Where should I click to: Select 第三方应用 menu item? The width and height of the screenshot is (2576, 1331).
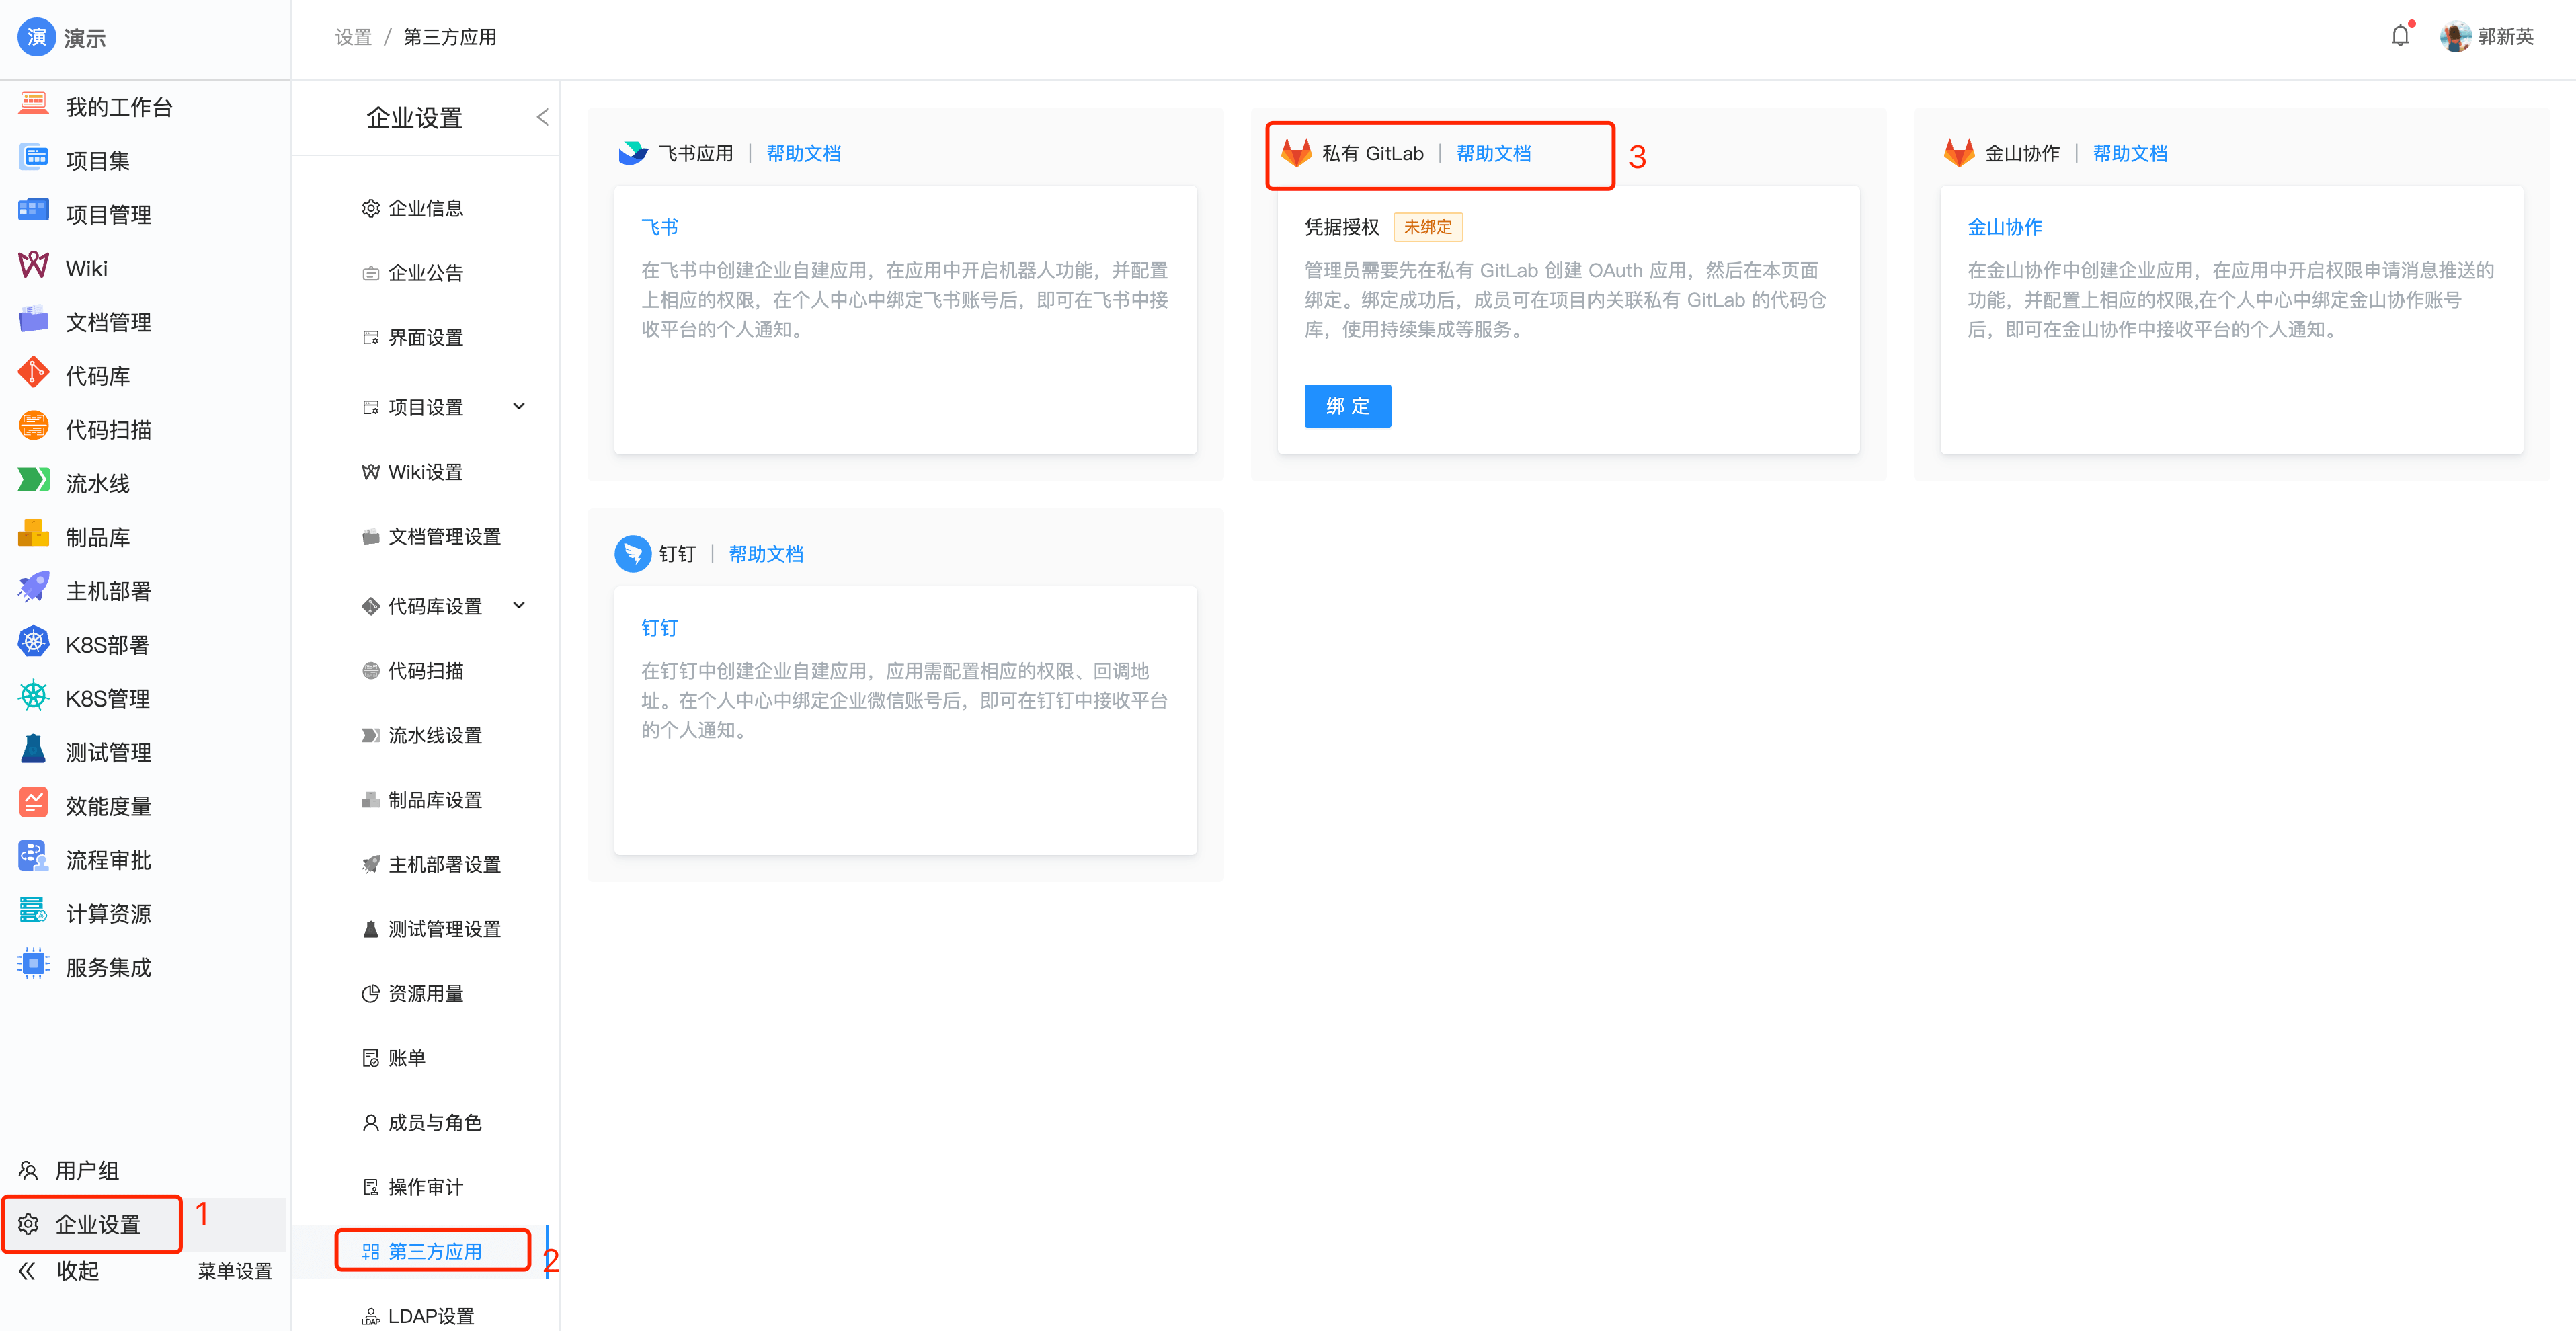pyautogui.click(x=434, y=1251)
